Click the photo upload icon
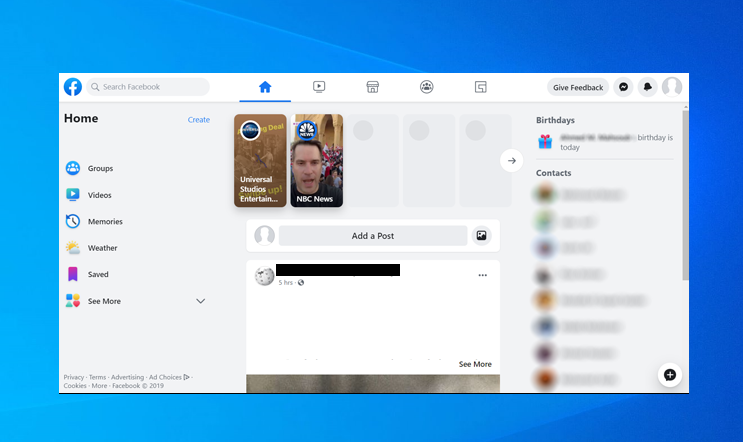This screenshot has height=442, width=743. (x=481, y=235)
